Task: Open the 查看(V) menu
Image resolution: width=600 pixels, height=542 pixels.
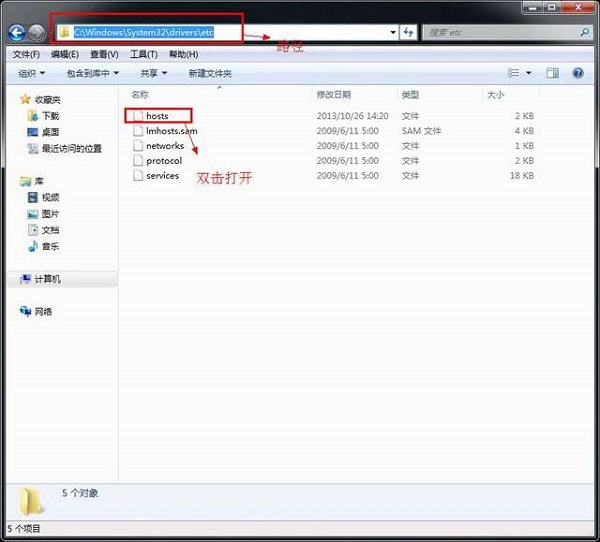Action: point(104,54)
